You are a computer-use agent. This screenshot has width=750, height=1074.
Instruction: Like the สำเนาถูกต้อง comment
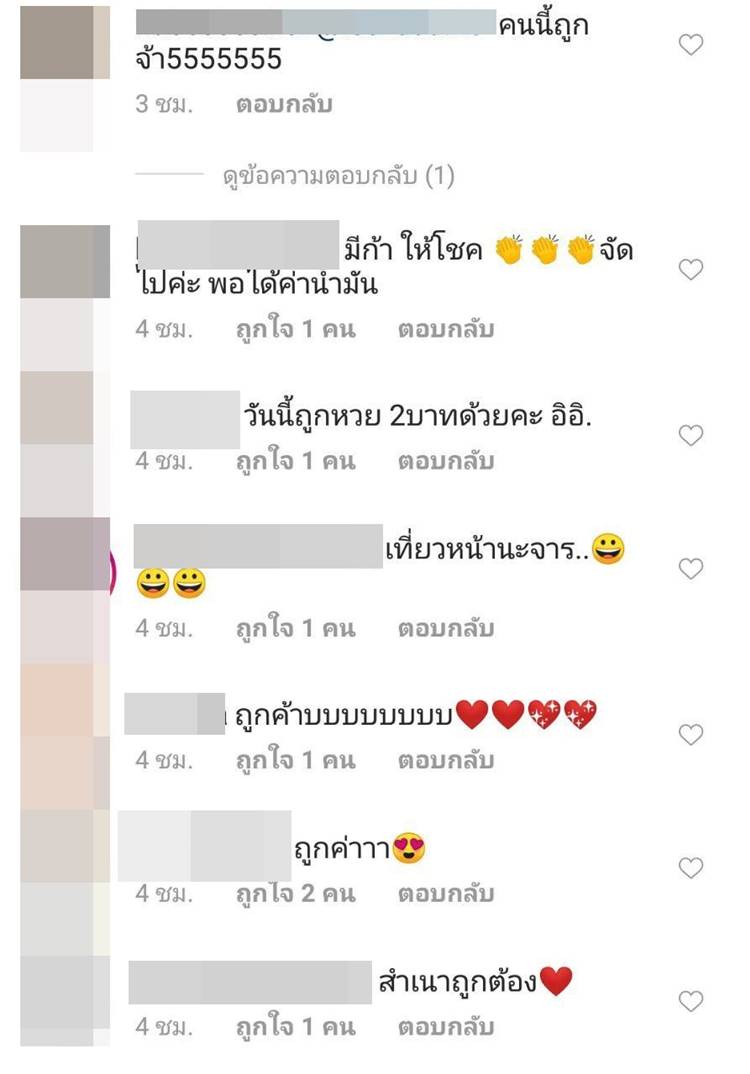coord(690,1001)
